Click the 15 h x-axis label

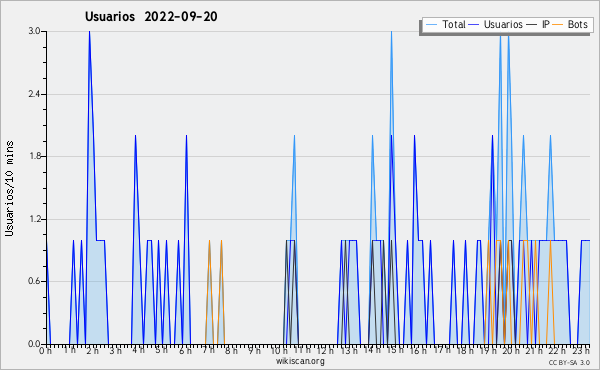point(395,350)
